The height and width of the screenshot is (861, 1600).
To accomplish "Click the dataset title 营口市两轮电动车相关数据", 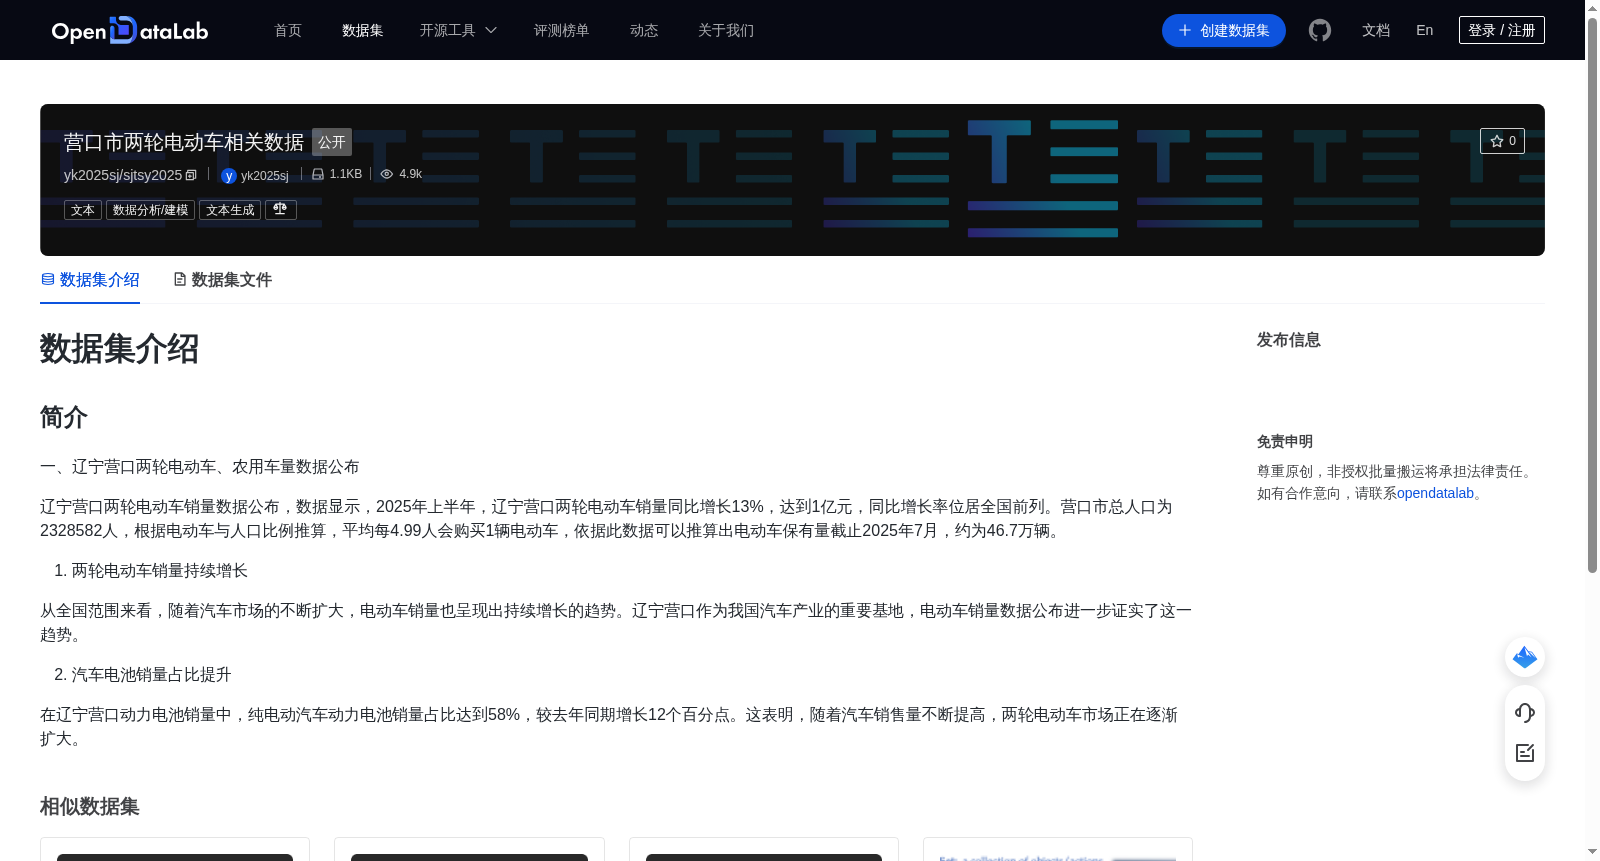I will click(184, 142).
